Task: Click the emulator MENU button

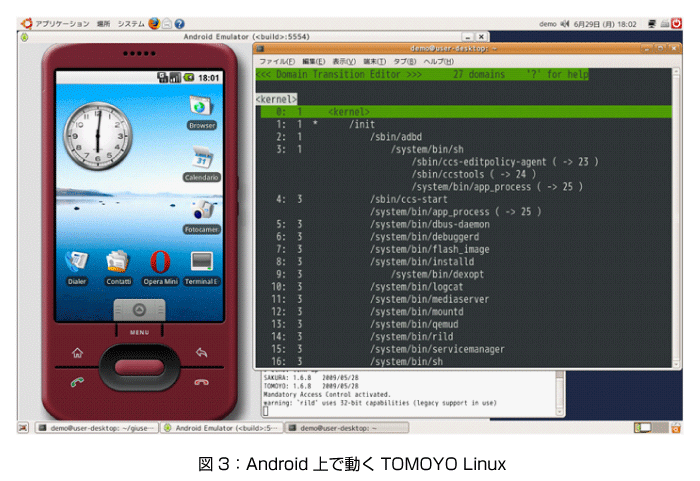Action: pyautogui.click(x=139, y=332)
